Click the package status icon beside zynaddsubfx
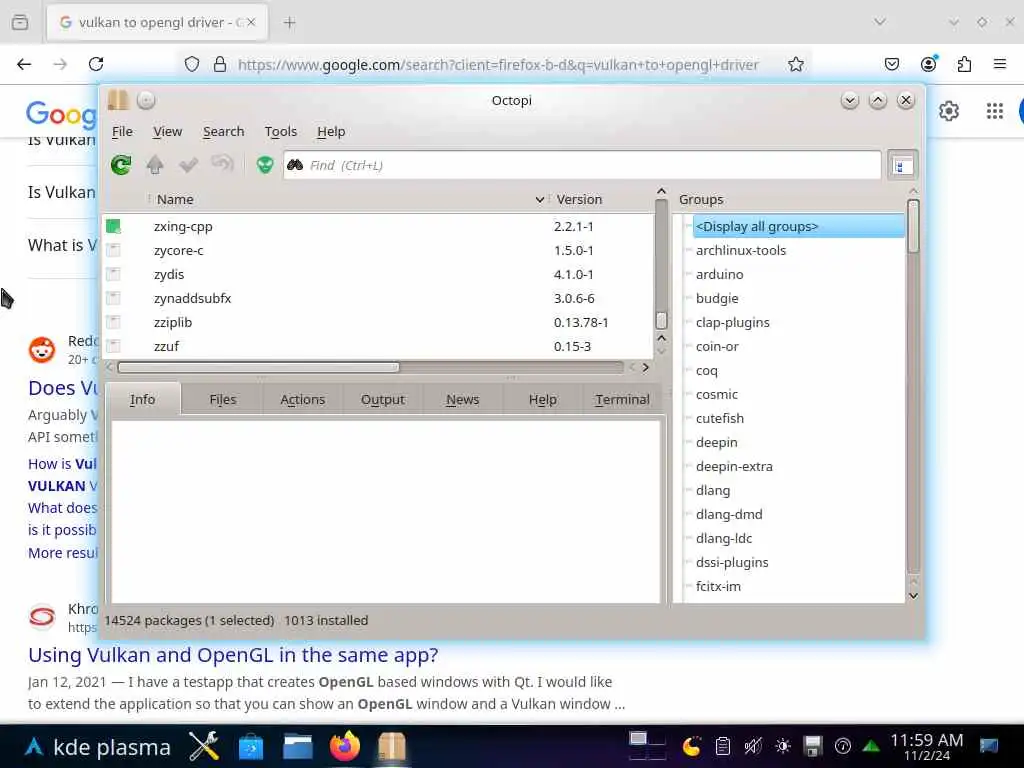Screen dimensions: 1024x768 [x=114, y=298]
